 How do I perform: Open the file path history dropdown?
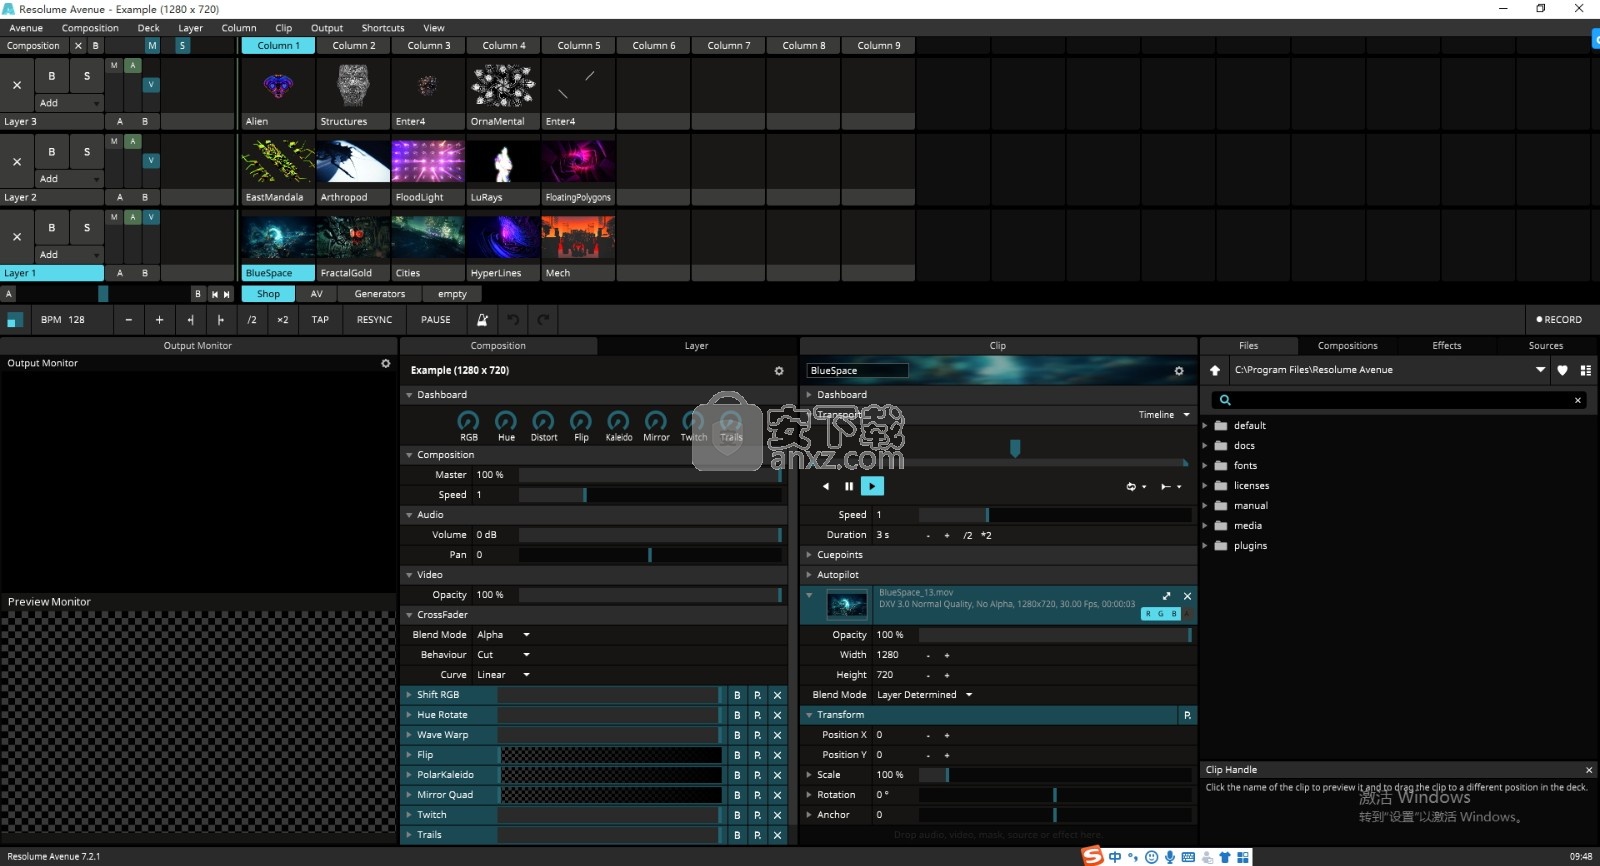[1540, 370]
